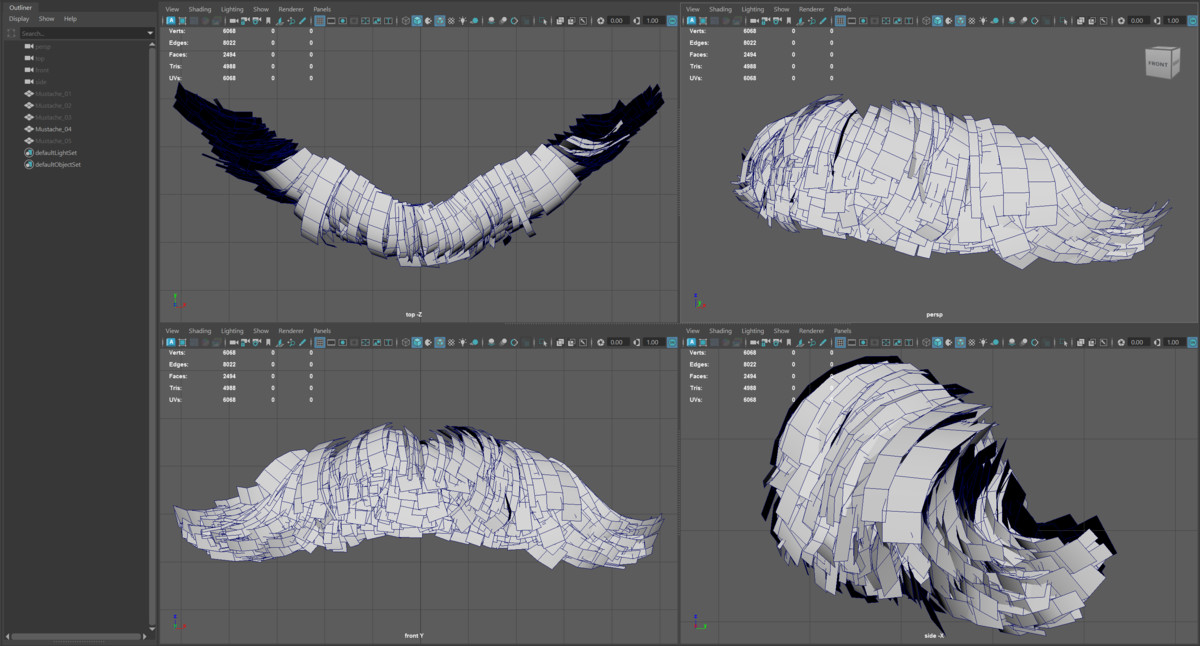Select smooth shade all in side-X panel

[x=937, y=342]
